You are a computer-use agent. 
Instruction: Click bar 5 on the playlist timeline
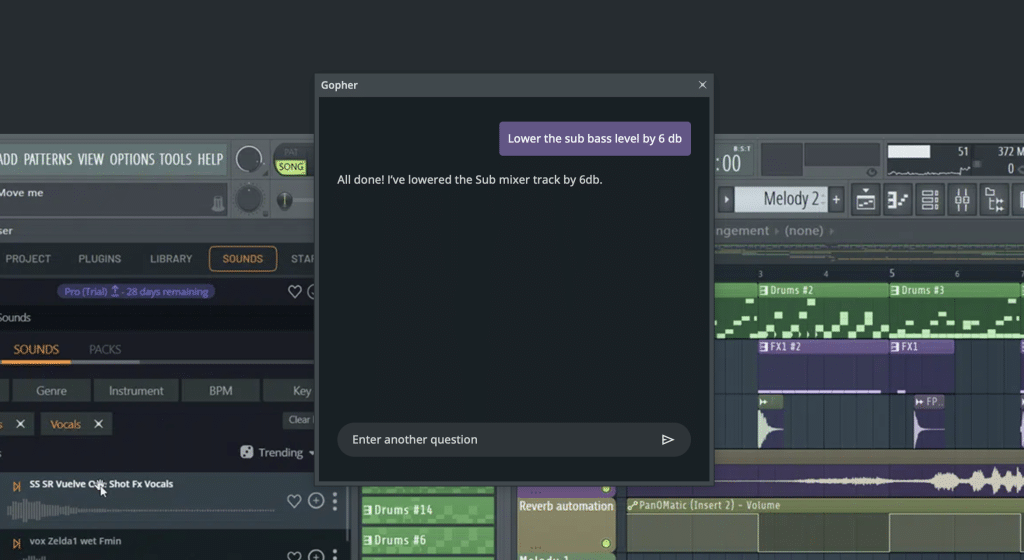click(x=891, y=273)
